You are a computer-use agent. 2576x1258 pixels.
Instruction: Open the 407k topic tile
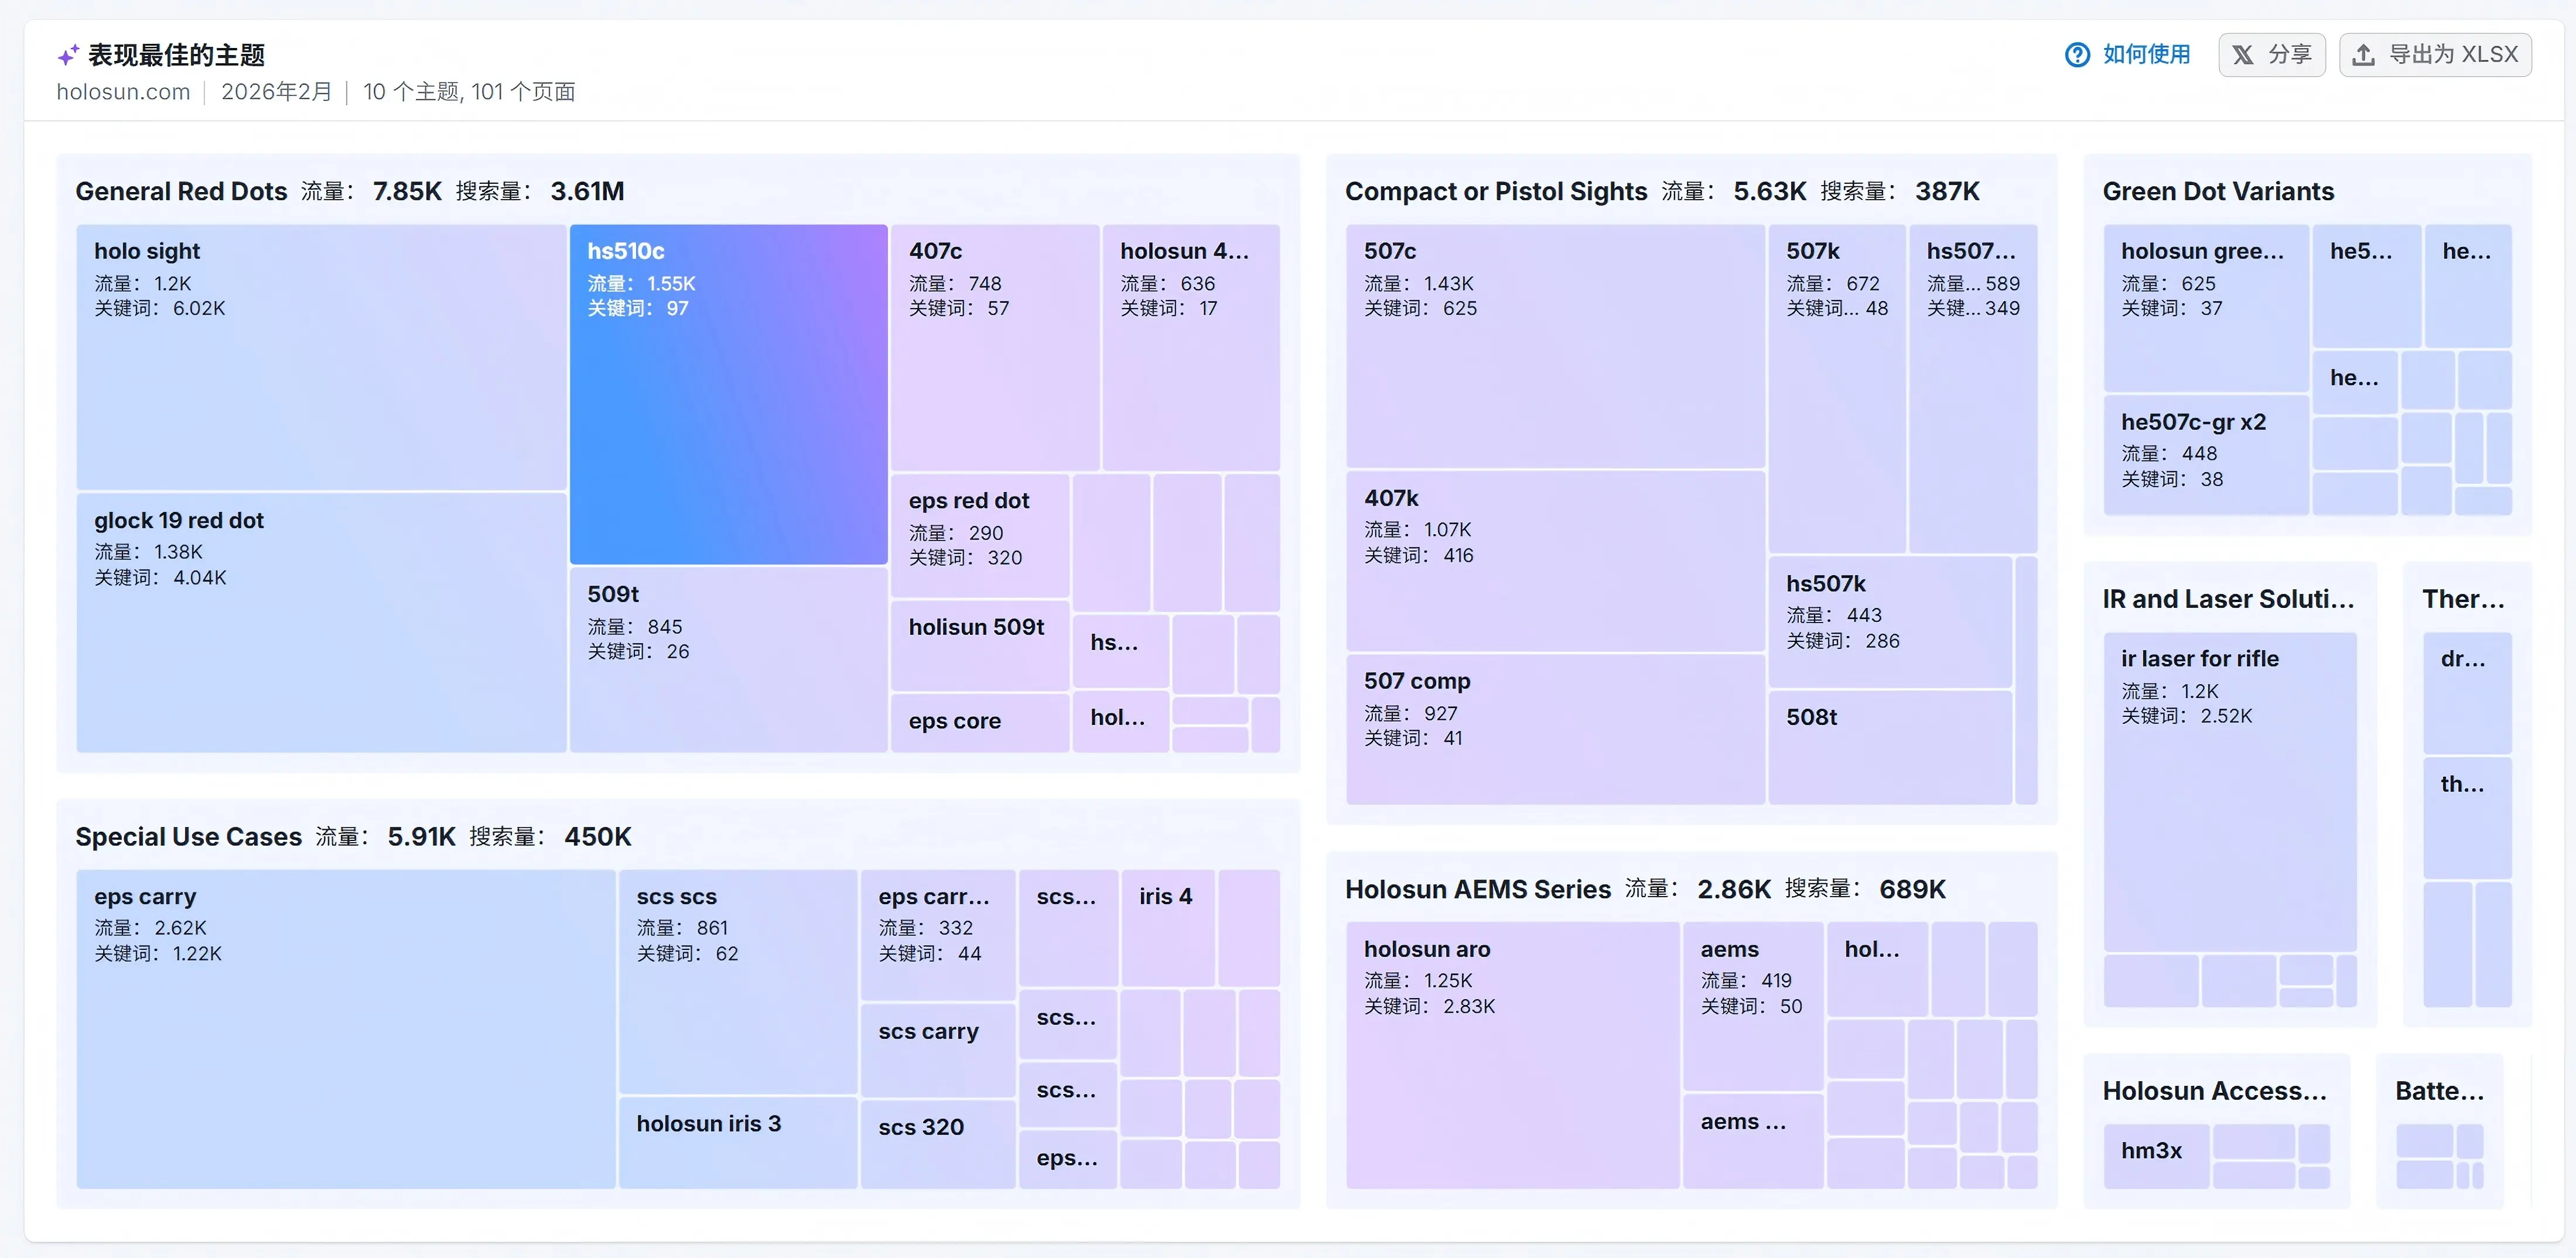[1555, 561]
